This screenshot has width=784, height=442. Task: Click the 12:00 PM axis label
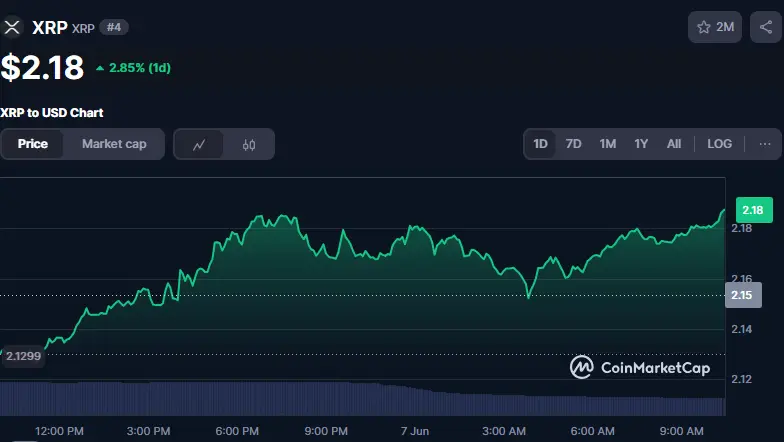(59, 431)
